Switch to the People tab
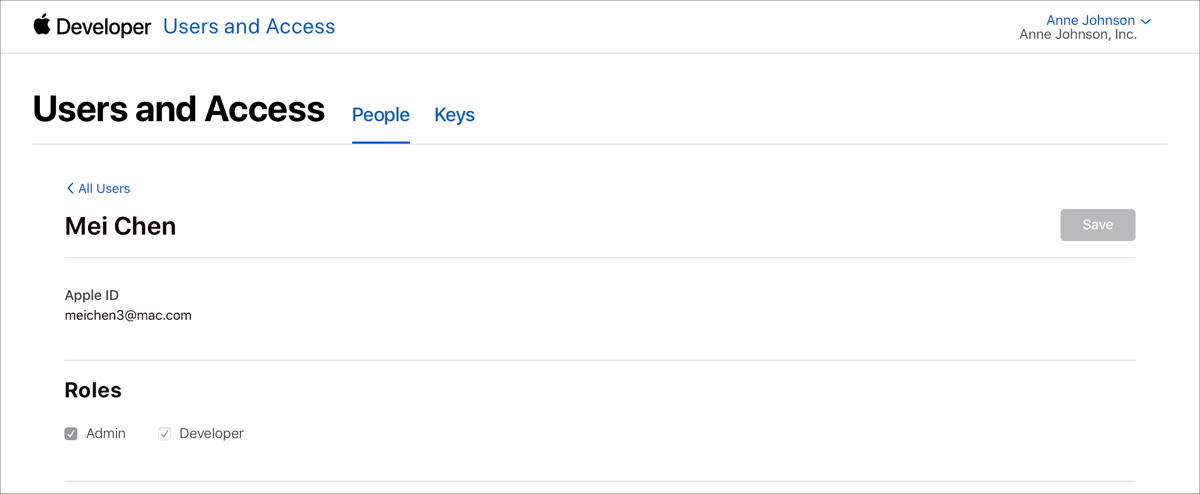1200x494 pixels. 381,115
